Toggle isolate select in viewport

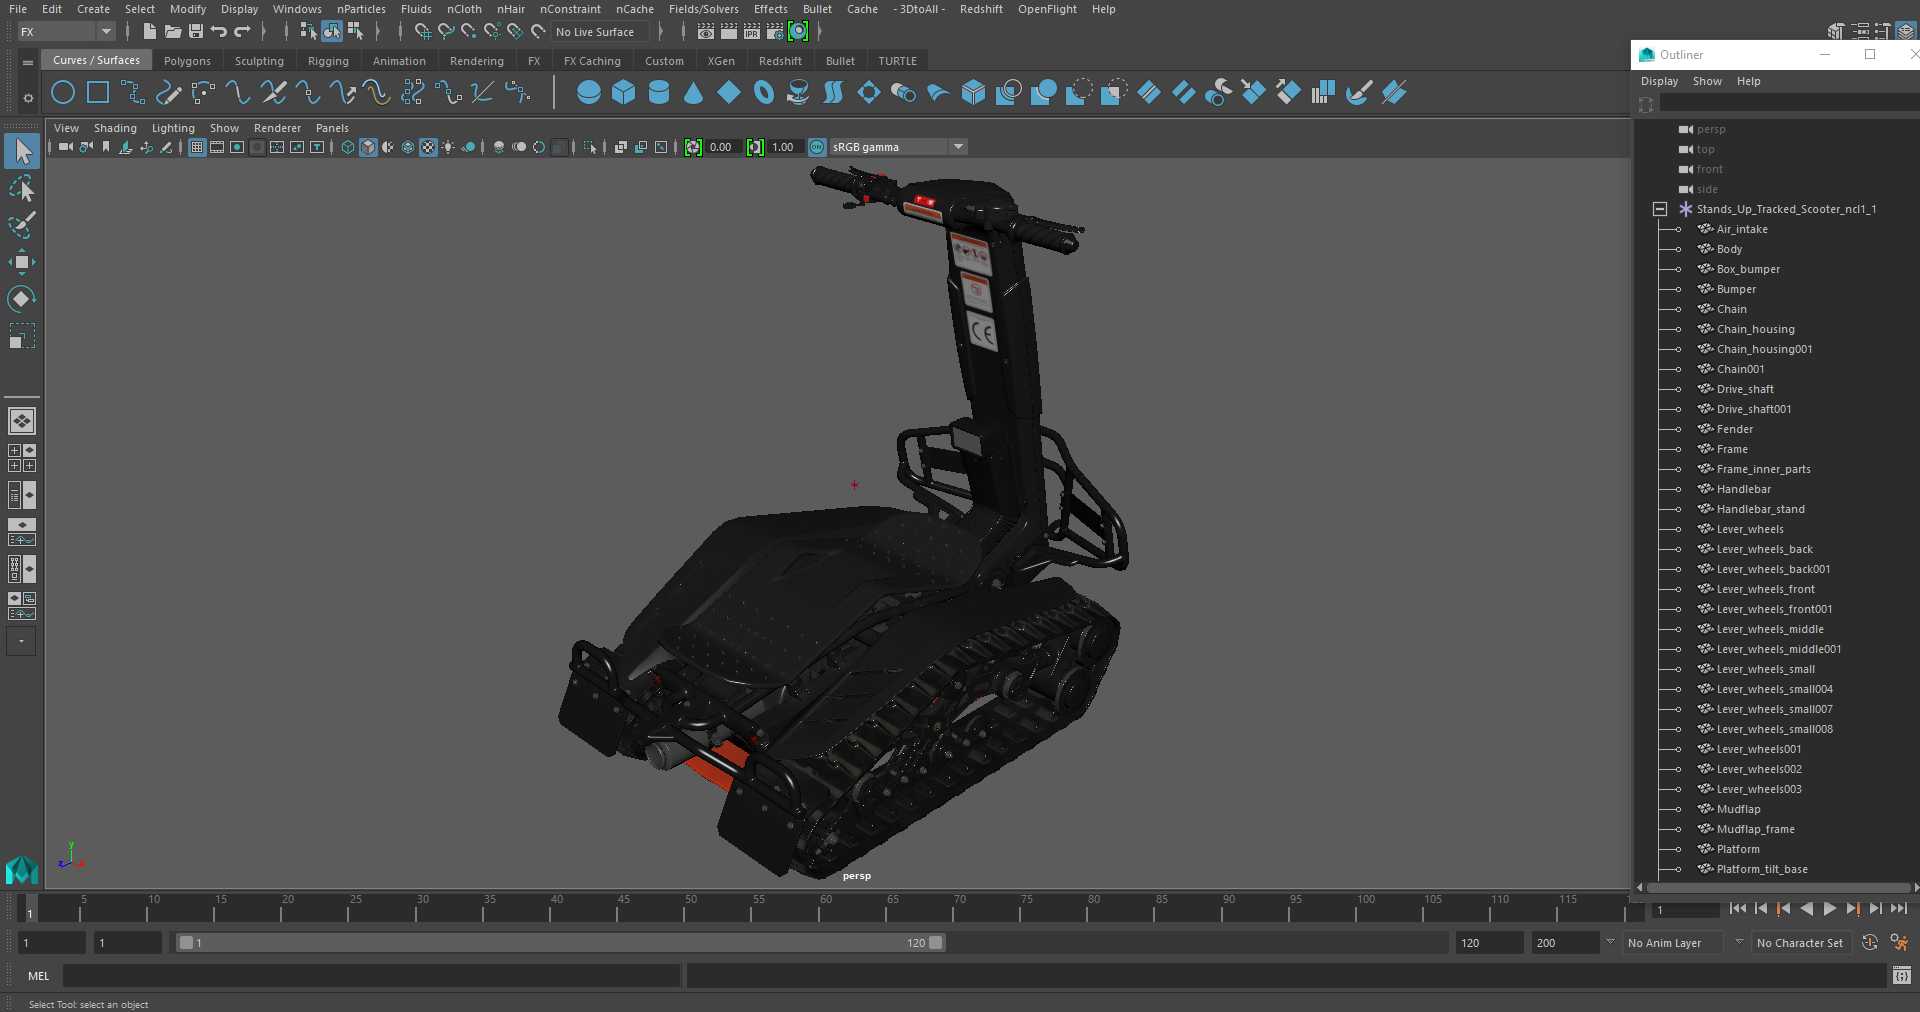[590, 147]
